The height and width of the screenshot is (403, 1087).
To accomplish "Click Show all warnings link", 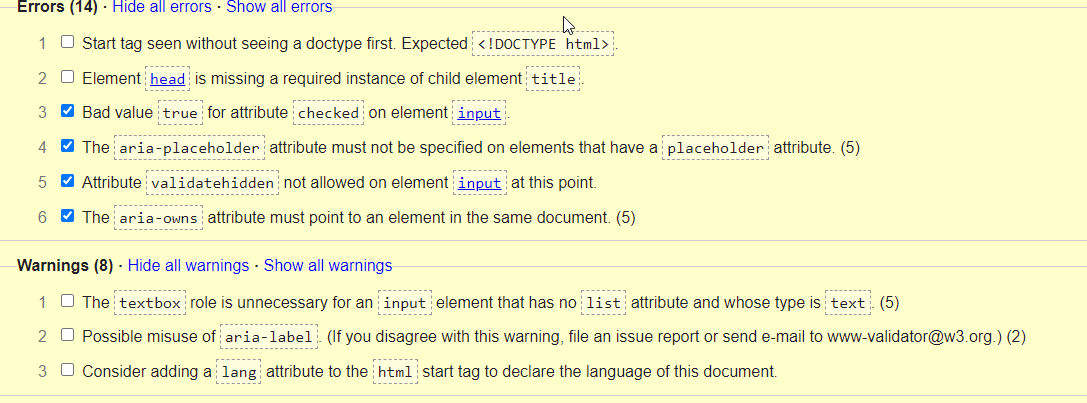I will (x=328, y=265).
